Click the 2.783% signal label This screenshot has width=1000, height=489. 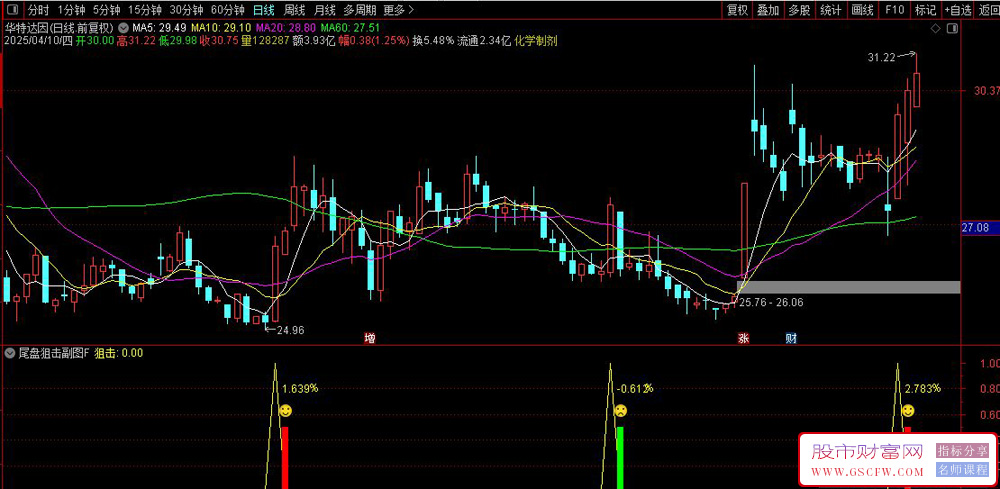[923, 388]
